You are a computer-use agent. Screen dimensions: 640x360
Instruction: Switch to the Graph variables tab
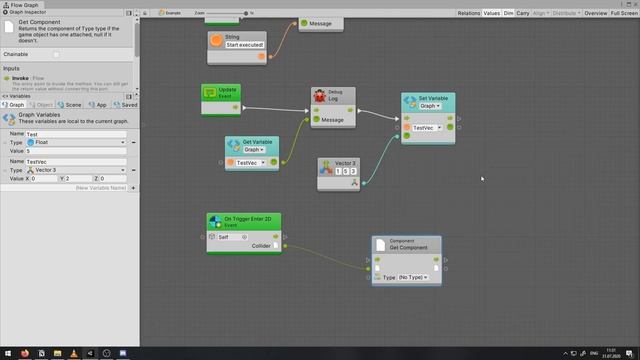pyautogui.click(x=13, y=105)
